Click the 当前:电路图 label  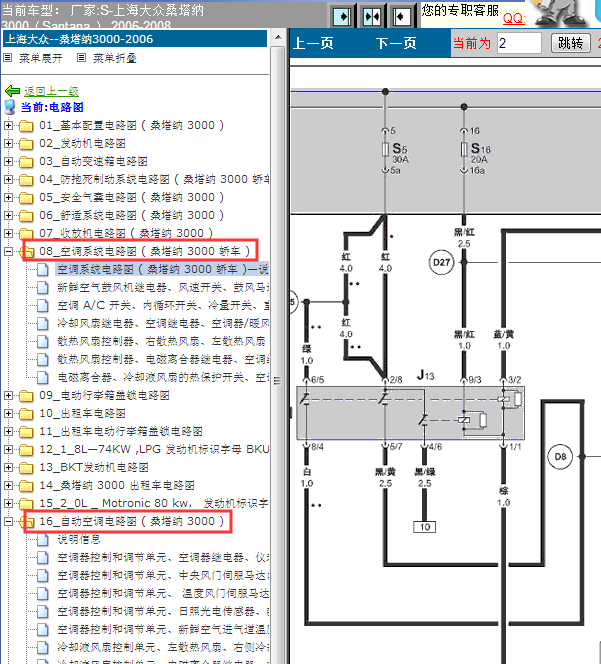coord(52,107)
